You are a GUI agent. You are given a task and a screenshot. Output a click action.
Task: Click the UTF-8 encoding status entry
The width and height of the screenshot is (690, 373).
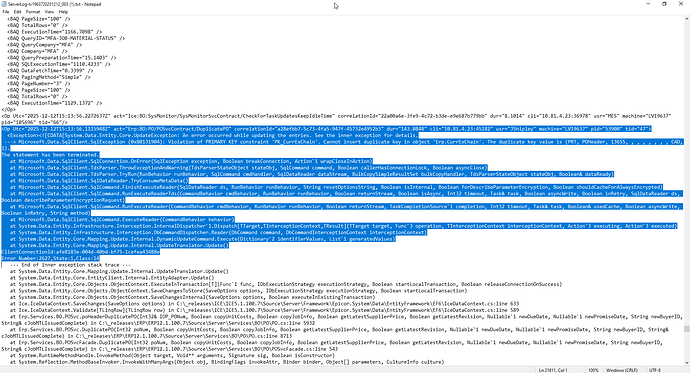[654, 370]
